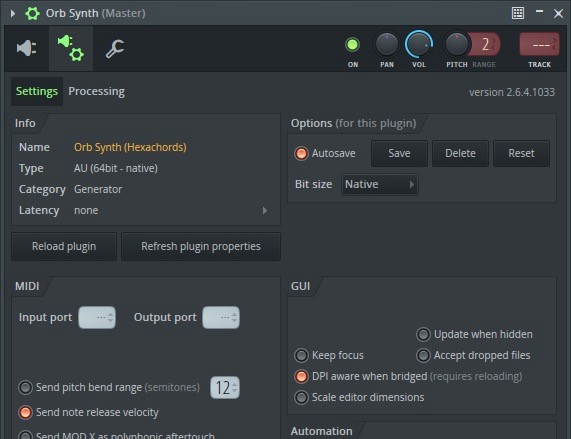The width and height of the screenshot is (571, 439).
Task: Click the pitch RANGE value 2
Action: click(x=485, y=44)
